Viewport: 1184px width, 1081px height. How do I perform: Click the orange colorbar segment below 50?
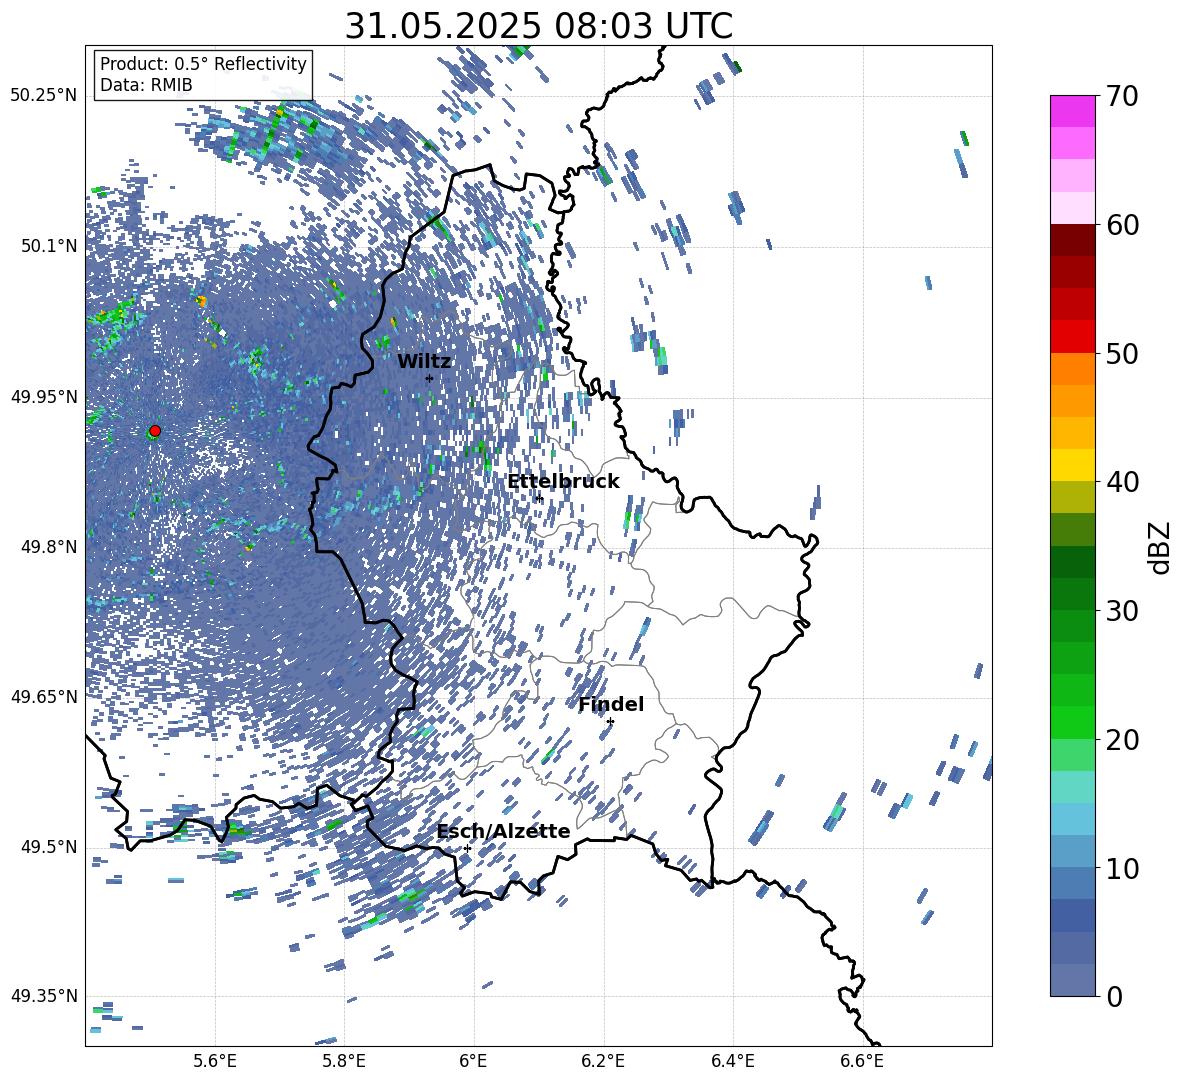pyautogui.click(x=1073, y=369)
